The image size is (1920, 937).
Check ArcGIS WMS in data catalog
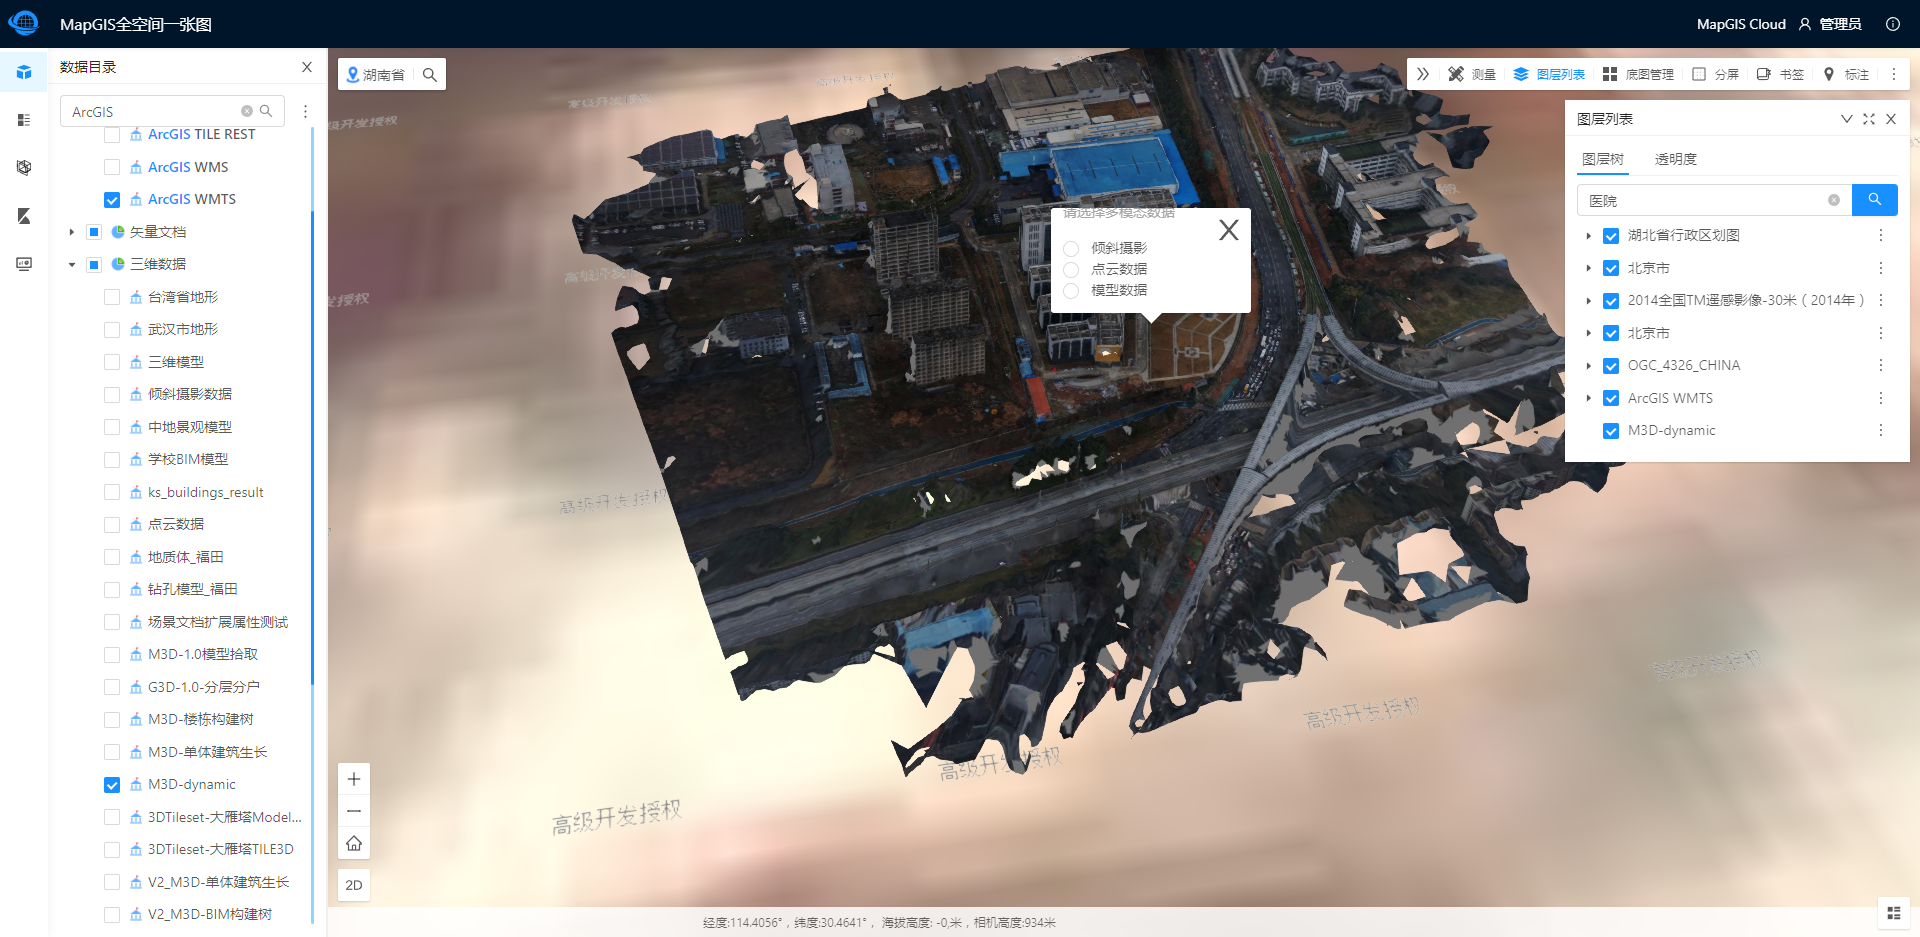(x=112, y=167)
